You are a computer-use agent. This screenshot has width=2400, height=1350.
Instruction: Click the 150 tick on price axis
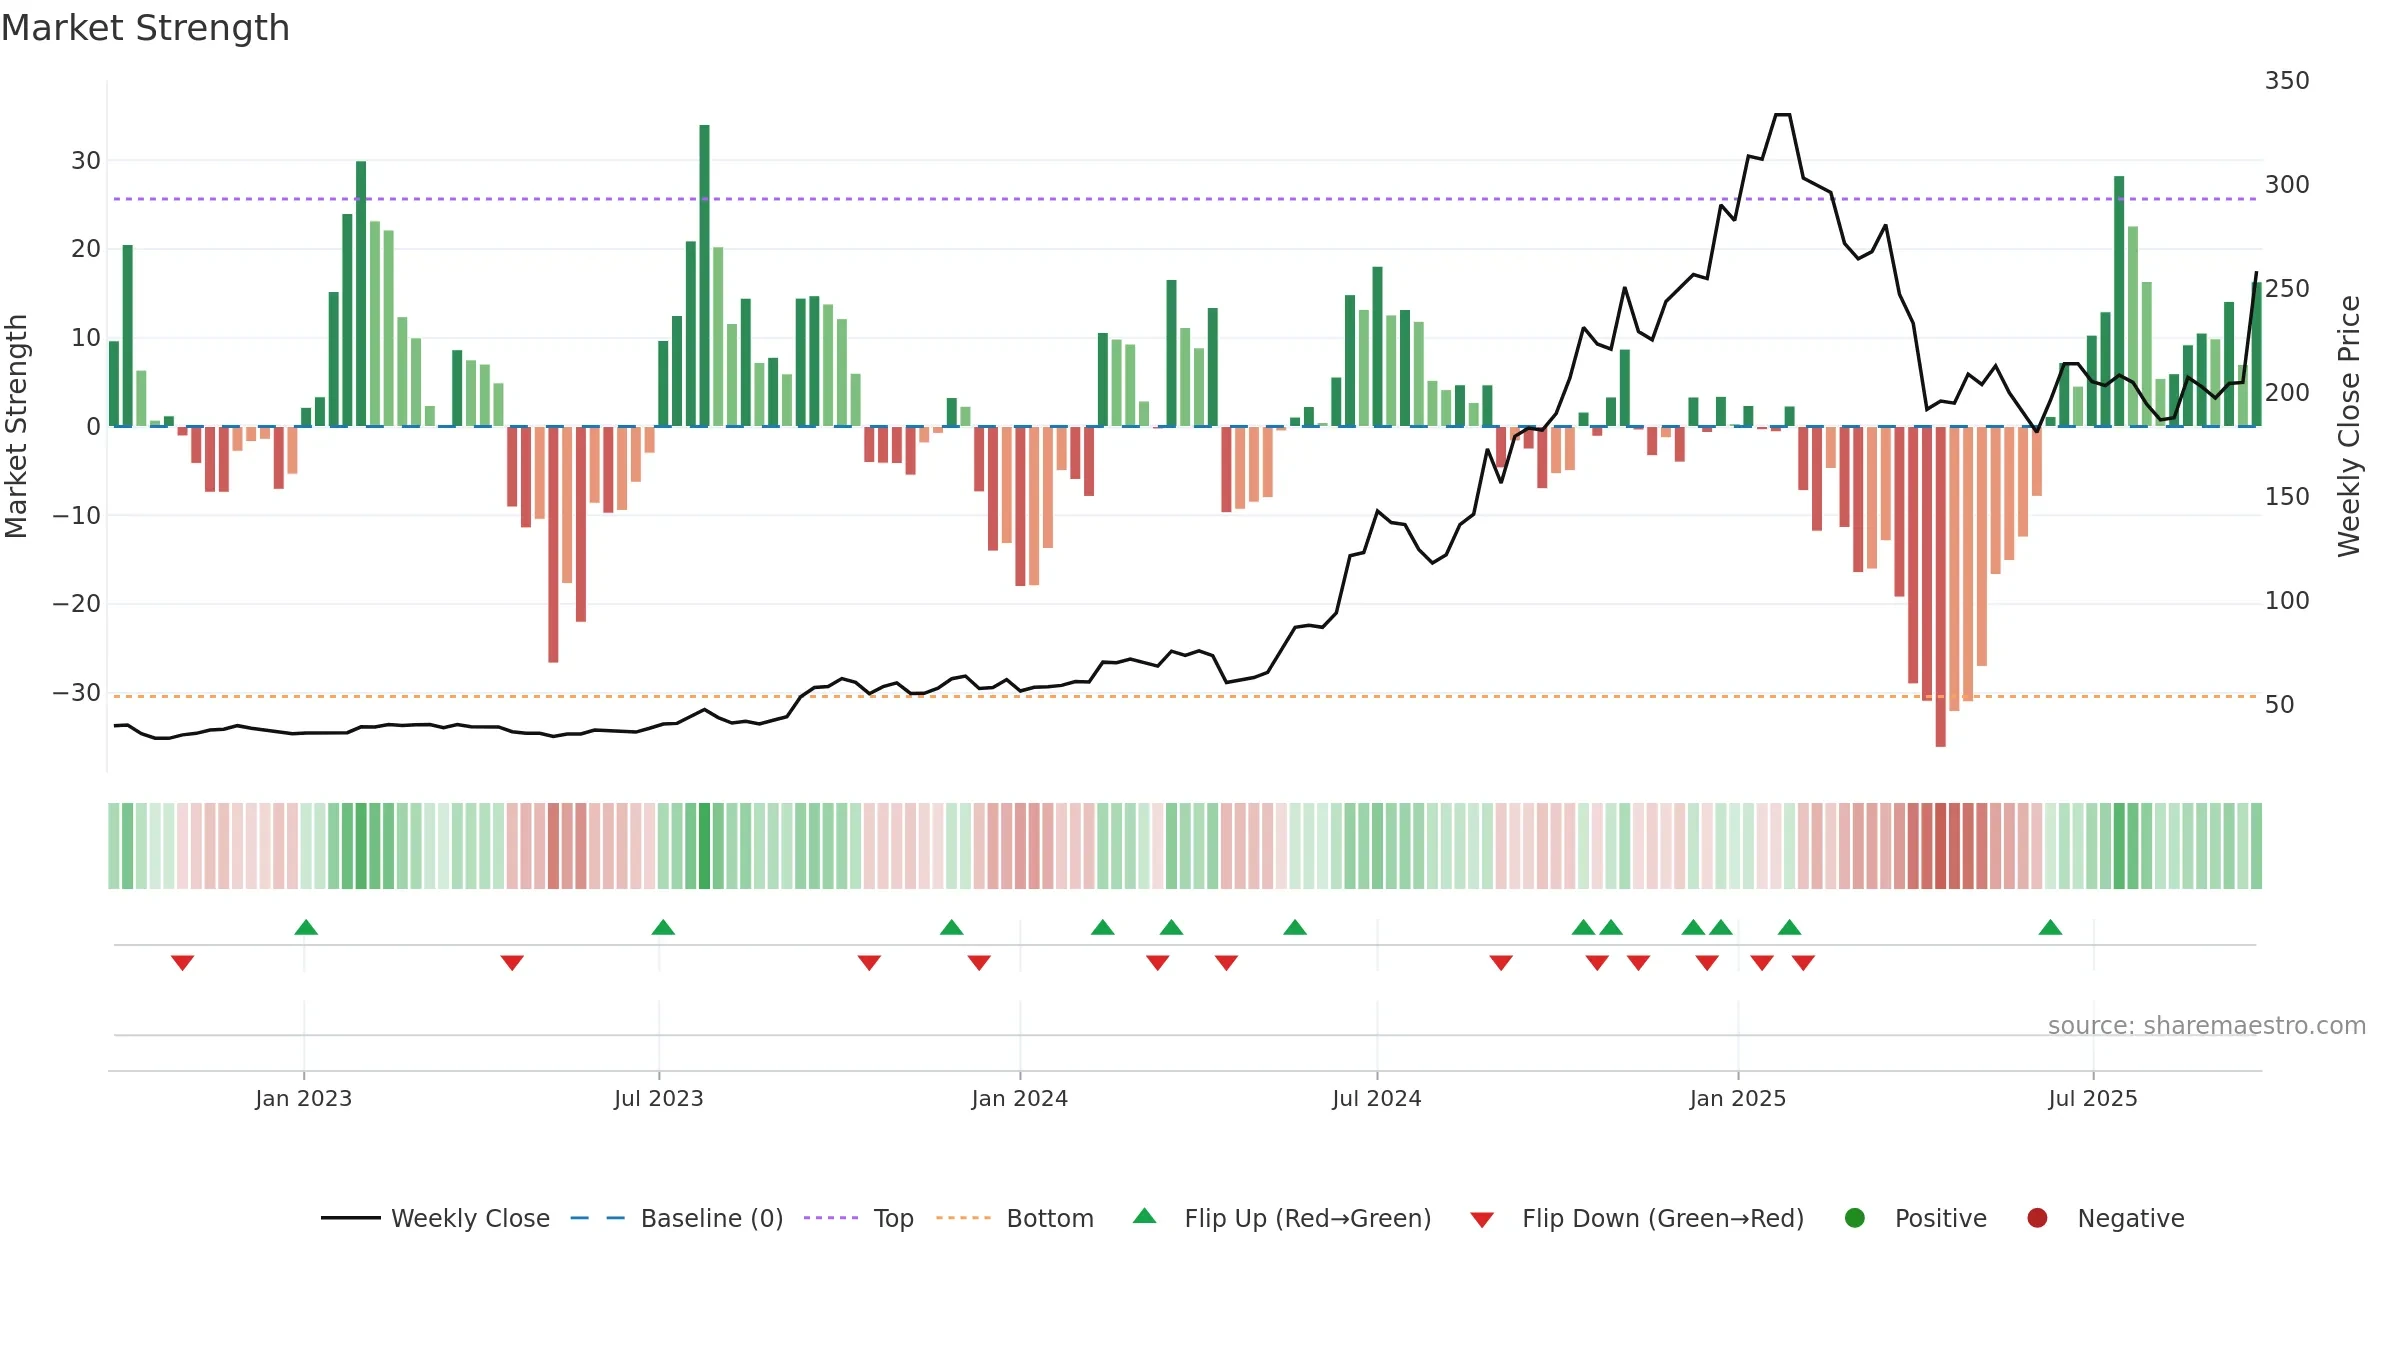pos(2287,497)
